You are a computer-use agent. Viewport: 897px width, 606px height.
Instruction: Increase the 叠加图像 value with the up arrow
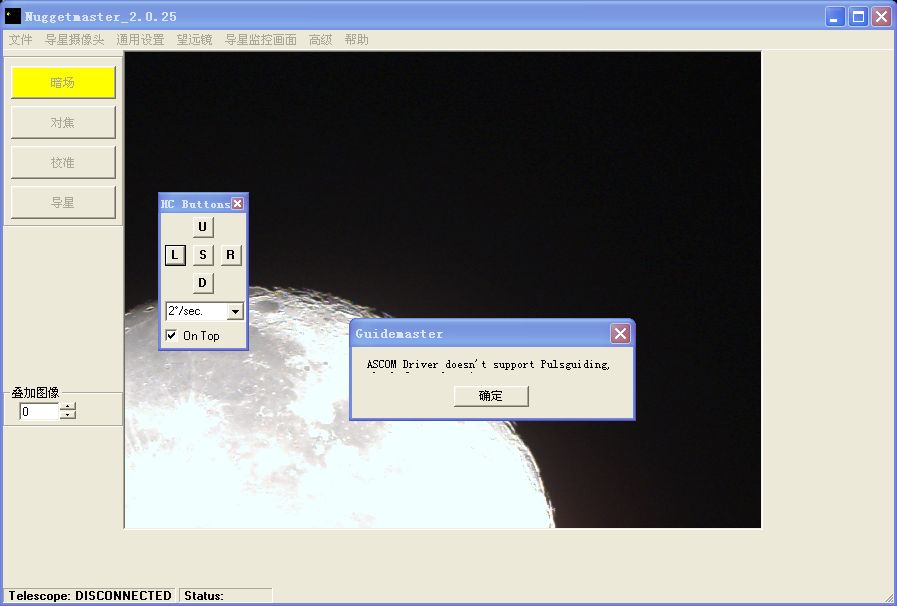pyautogui.click(x=68, y=407)
